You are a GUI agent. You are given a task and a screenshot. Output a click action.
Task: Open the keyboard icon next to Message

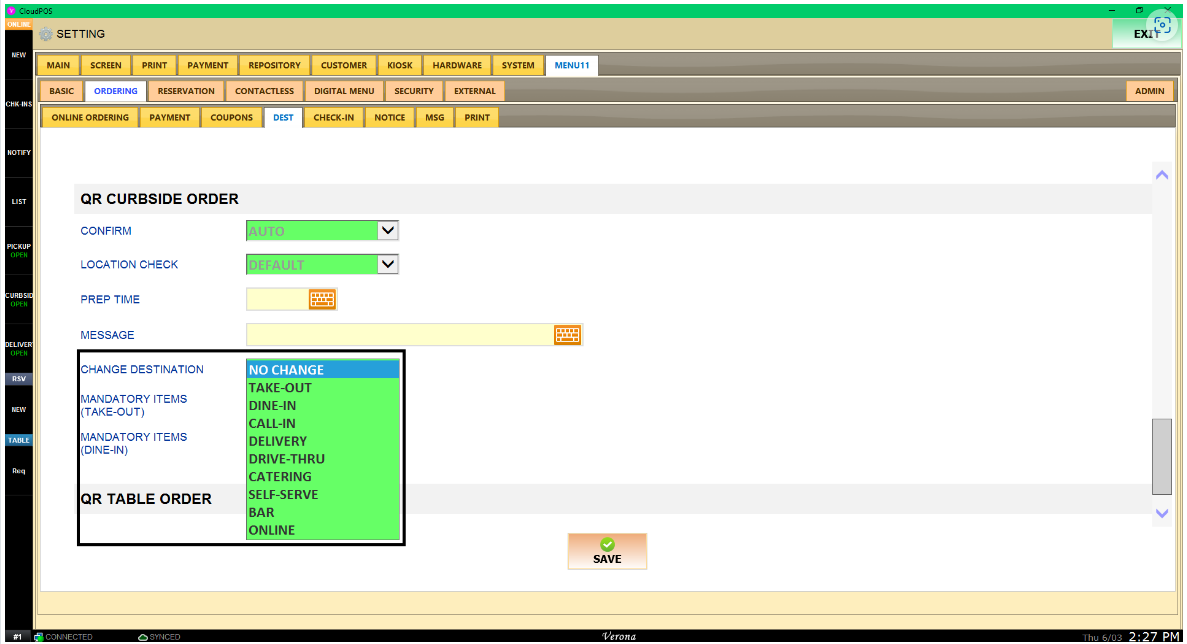[x=567, y=335]
